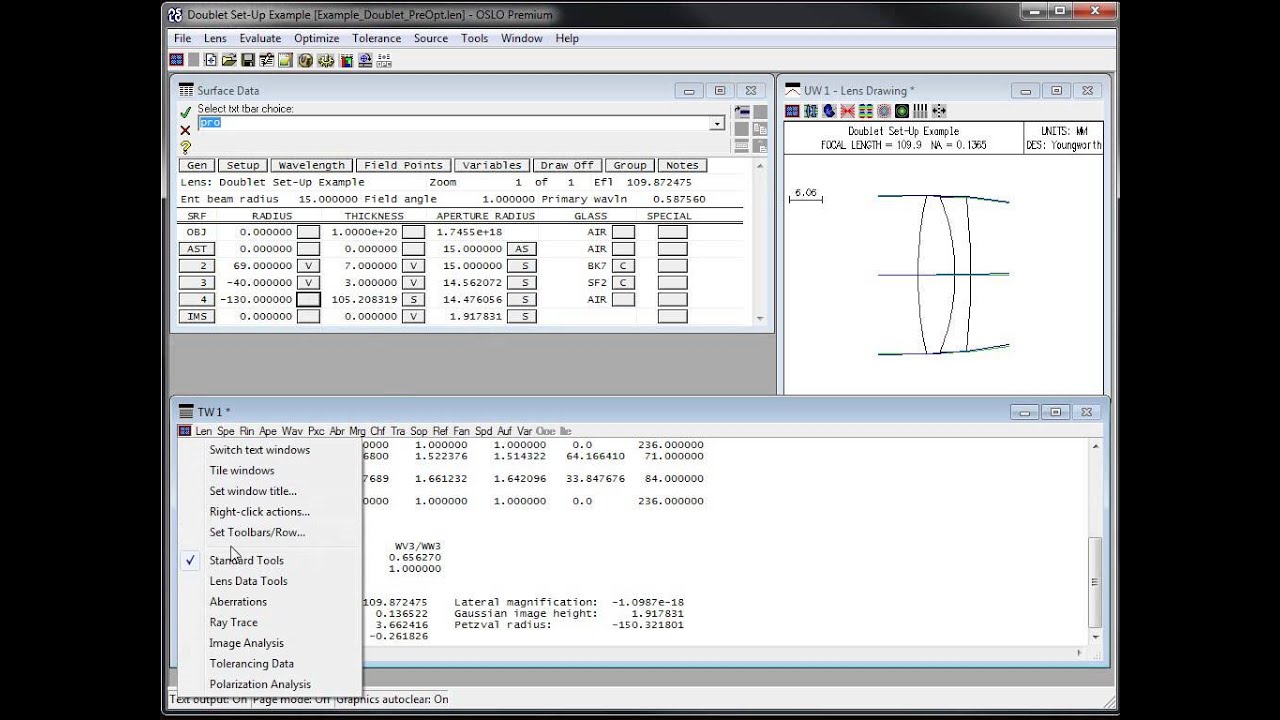Viewport: 1280px width, 720px height.
Task: Select Lens Data Tools menu entry
Action: pos(248,581)
